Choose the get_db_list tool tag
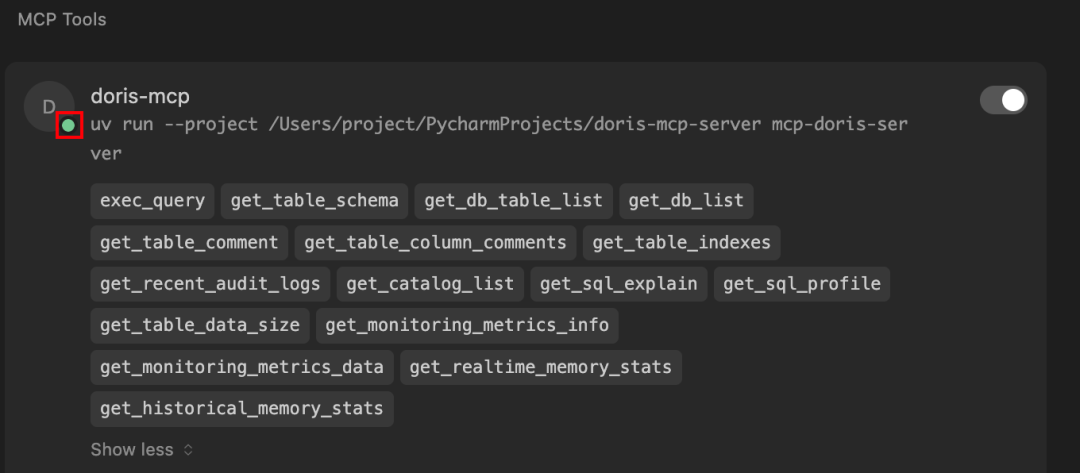This screenshot has width=1080, height=473. 686,201
